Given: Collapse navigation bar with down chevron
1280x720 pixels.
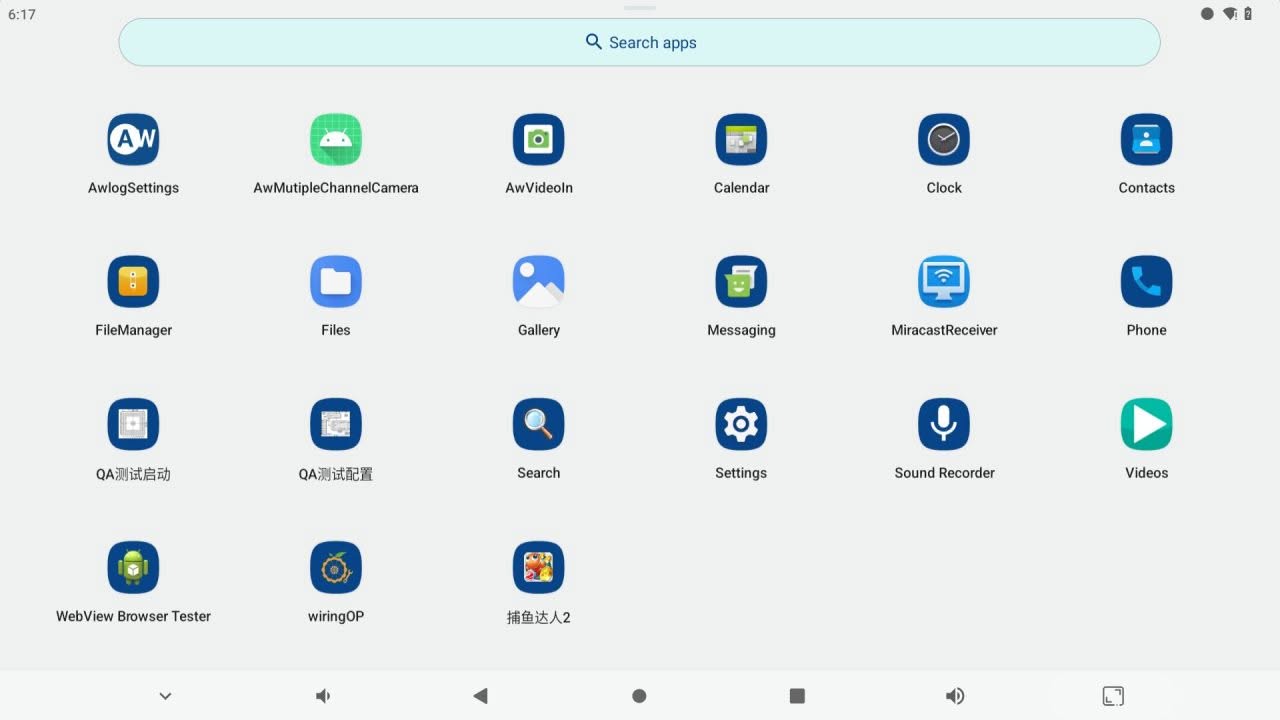Looking at the screenshot, I should [166, 696].
